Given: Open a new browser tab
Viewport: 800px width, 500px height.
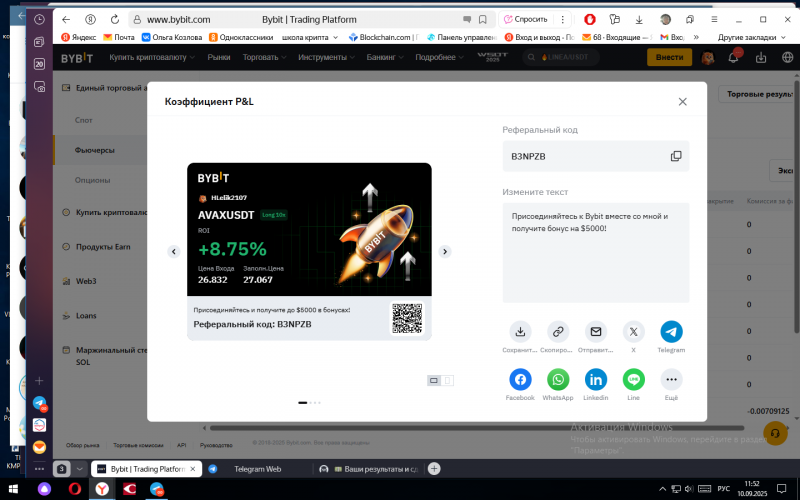Looking at the screenshot, I should coord(434,469).
